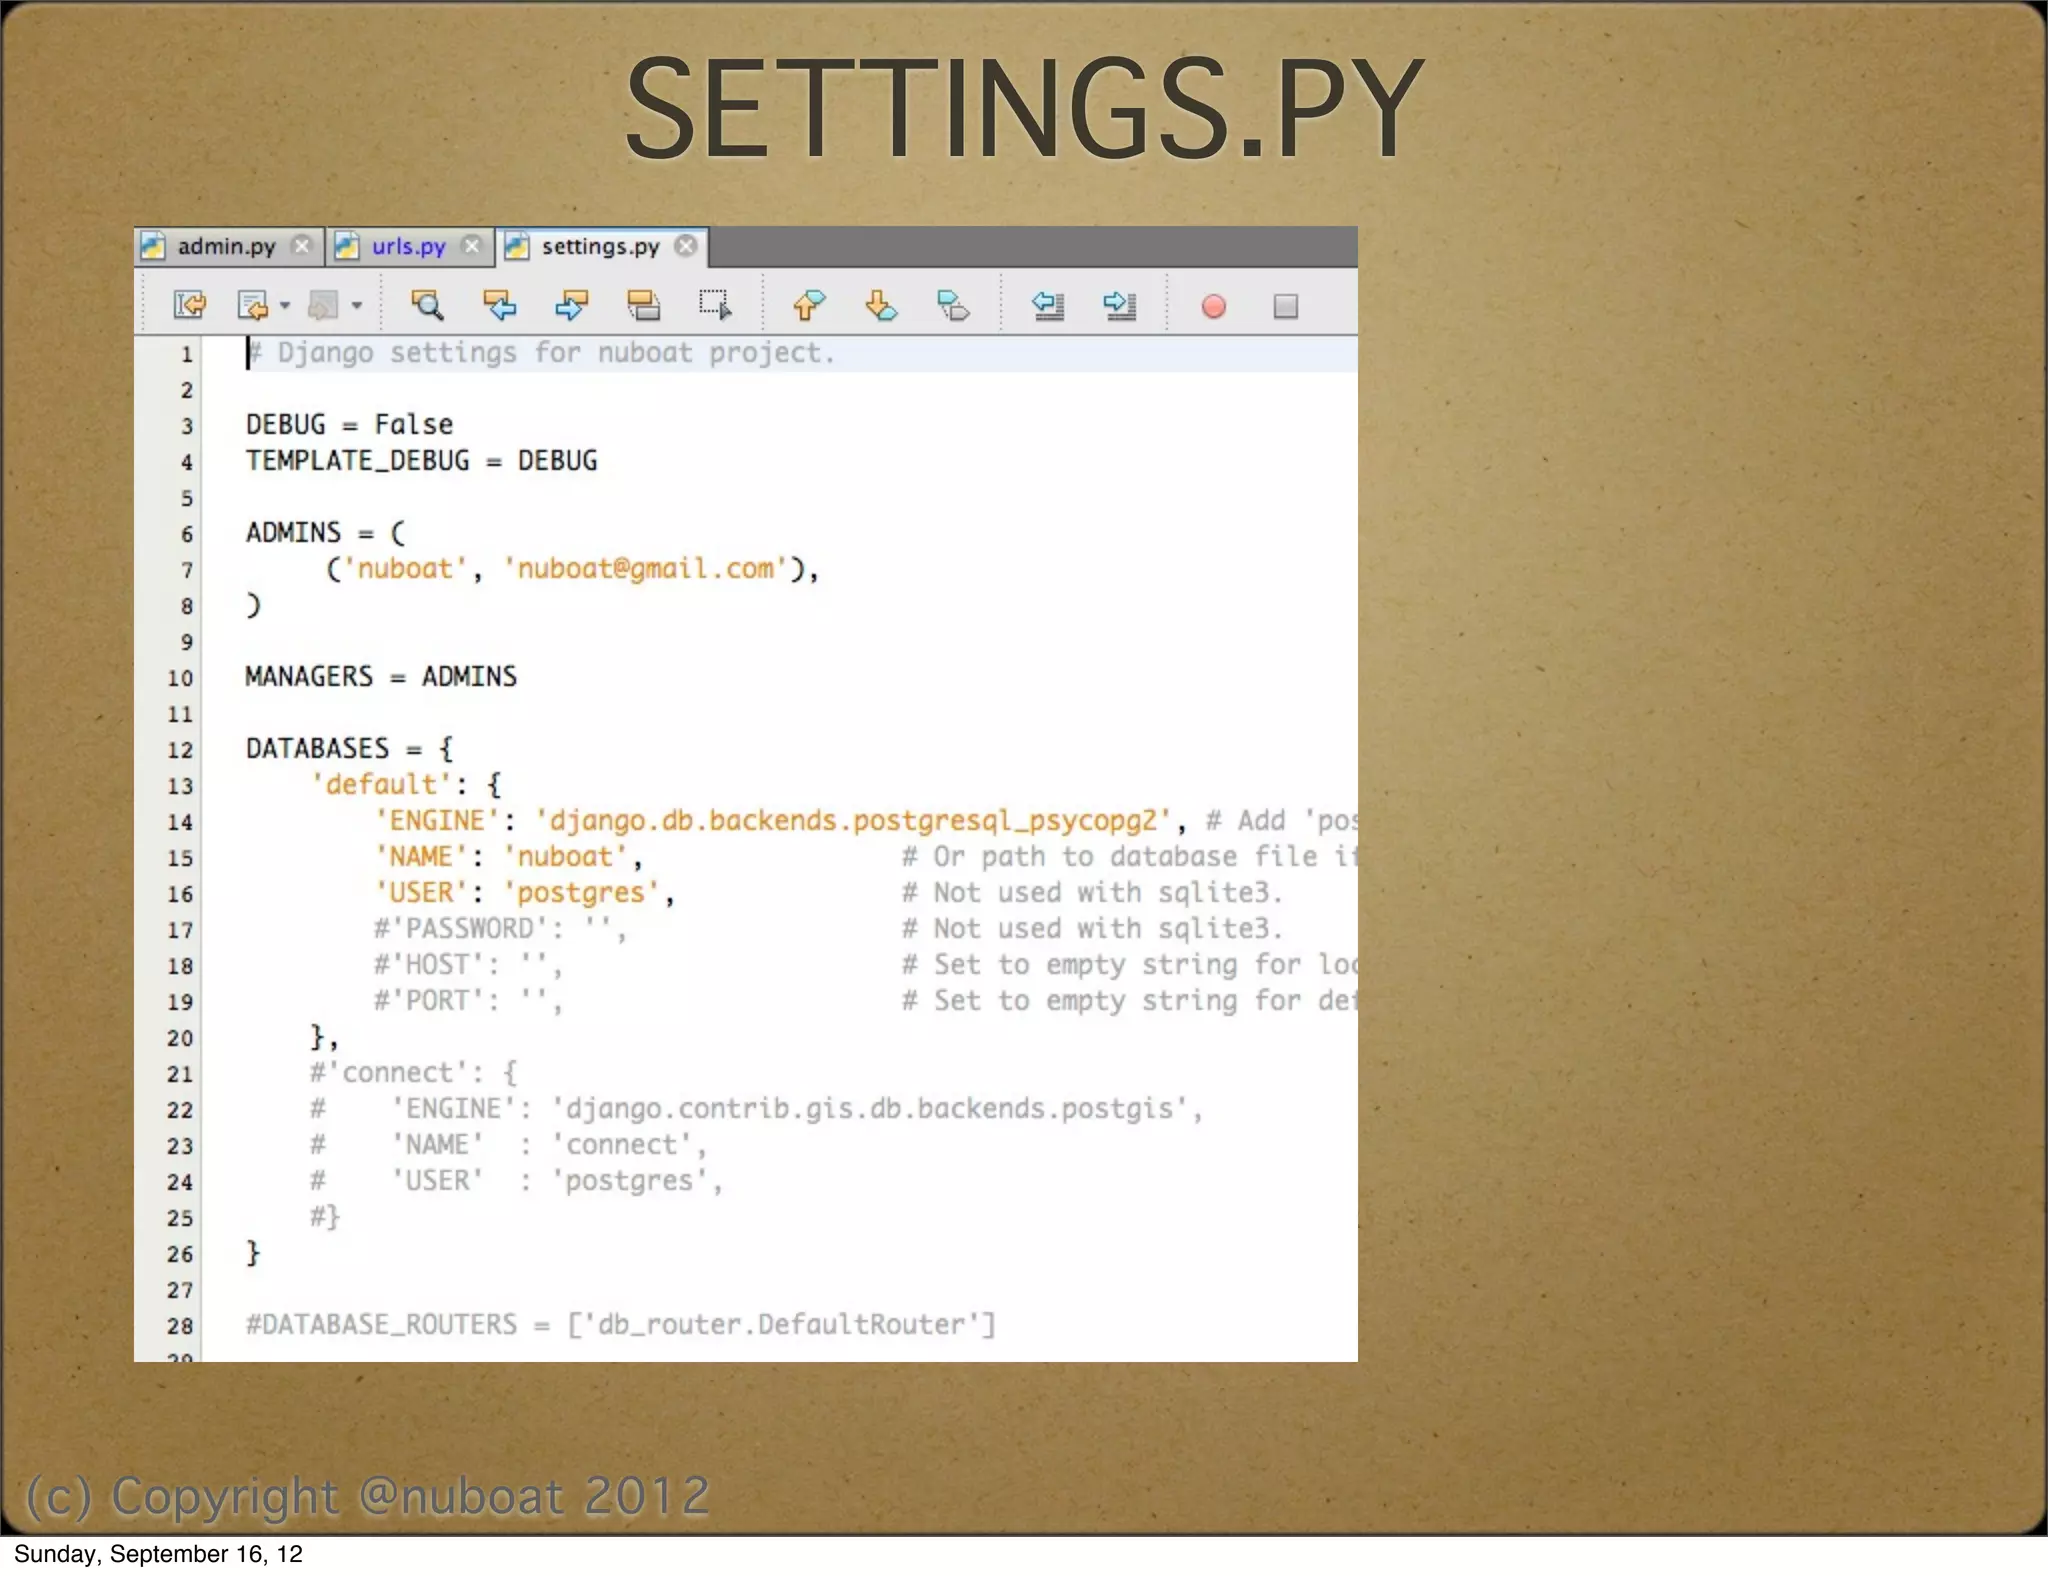Go to next bookmark

(x=881, y=305)
